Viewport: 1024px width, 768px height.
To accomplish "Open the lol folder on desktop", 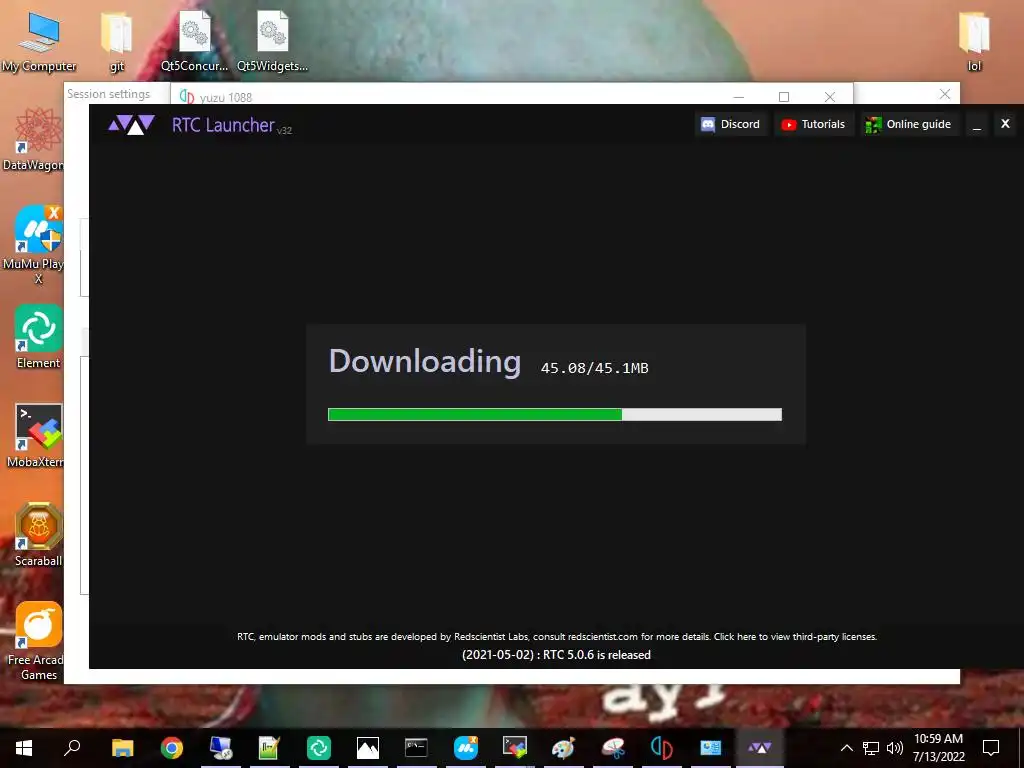I will click(974, 41).
